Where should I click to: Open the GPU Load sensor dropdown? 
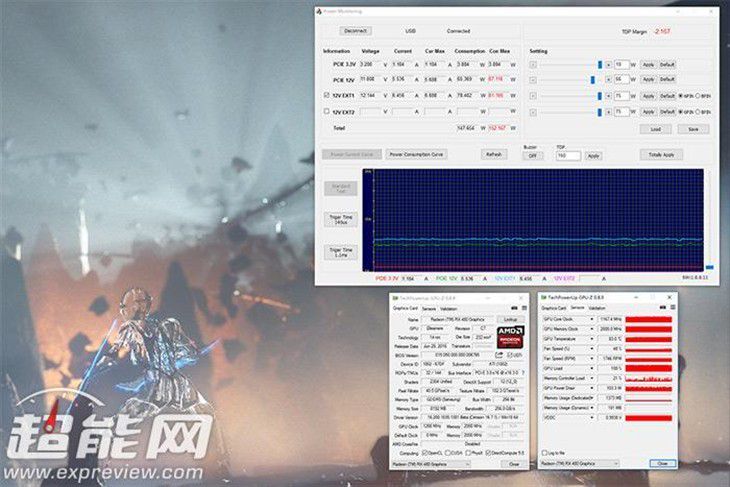(x=592, y=368)
